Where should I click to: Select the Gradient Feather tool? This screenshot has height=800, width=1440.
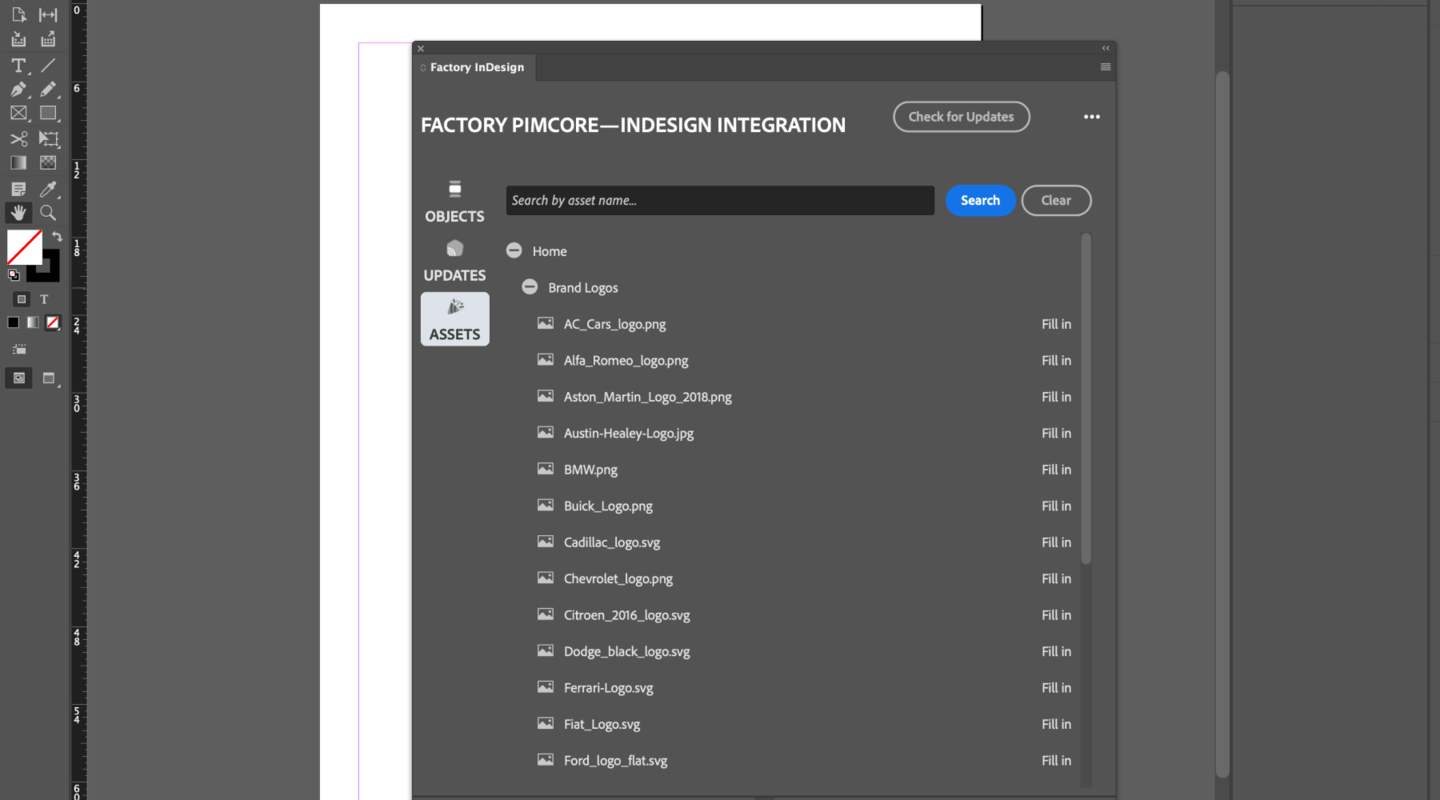(x=48, y=163)
